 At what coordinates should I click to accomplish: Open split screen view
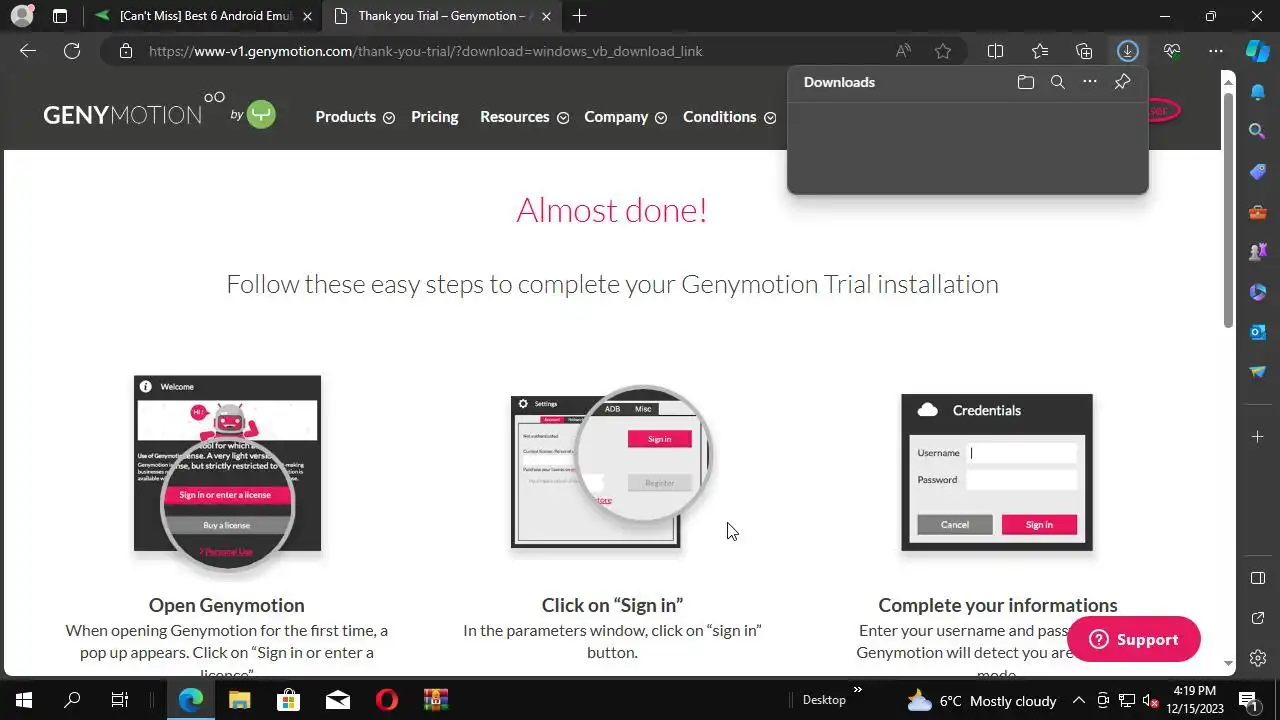(996, 51)
